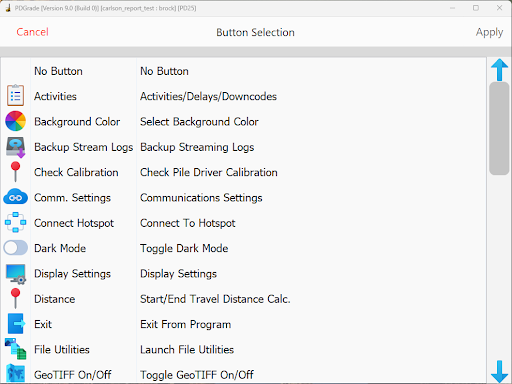512x384 pixels.
Task: Select the 'Dark Mode' name label
Action: pos(60,248)
